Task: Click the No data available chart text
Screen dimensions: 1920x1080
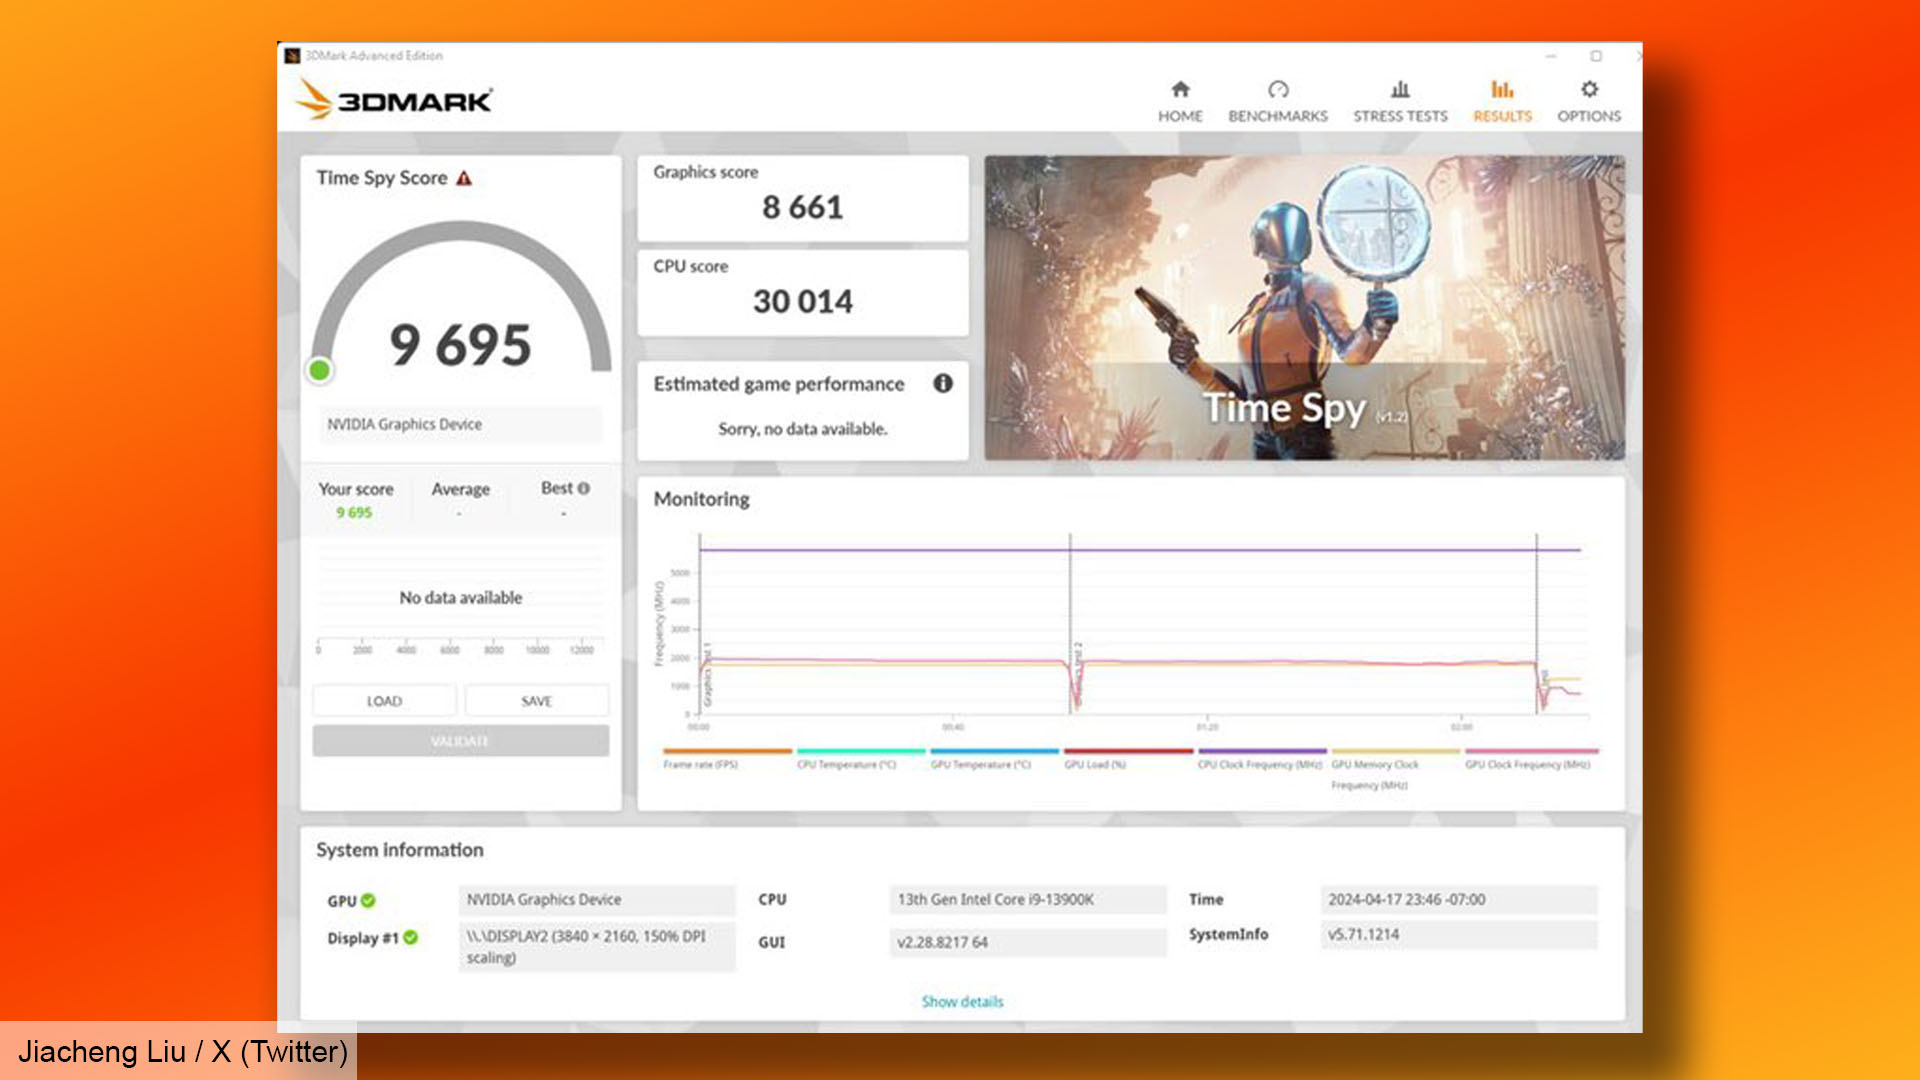Action: pos(460,598)
